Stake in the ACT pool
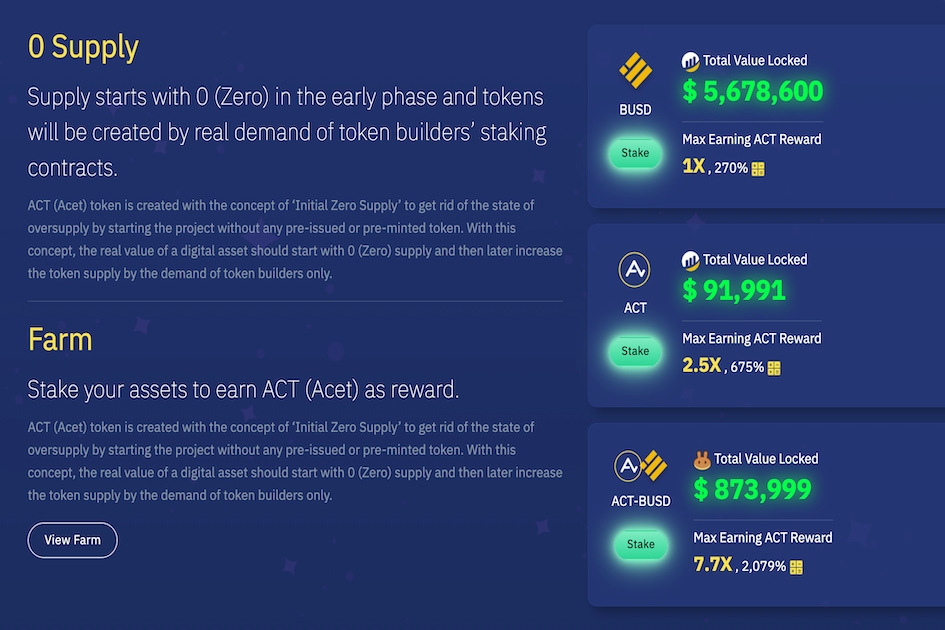The width and height of the screenshot is (945, 630). click(x=635, y=351)
